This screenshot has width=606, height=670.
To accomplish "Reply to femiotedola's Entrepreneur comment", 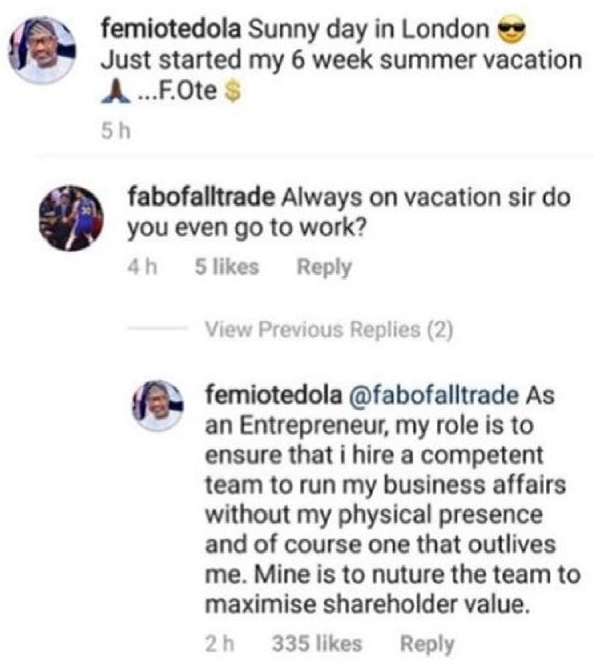I will [x=425, y=645].
